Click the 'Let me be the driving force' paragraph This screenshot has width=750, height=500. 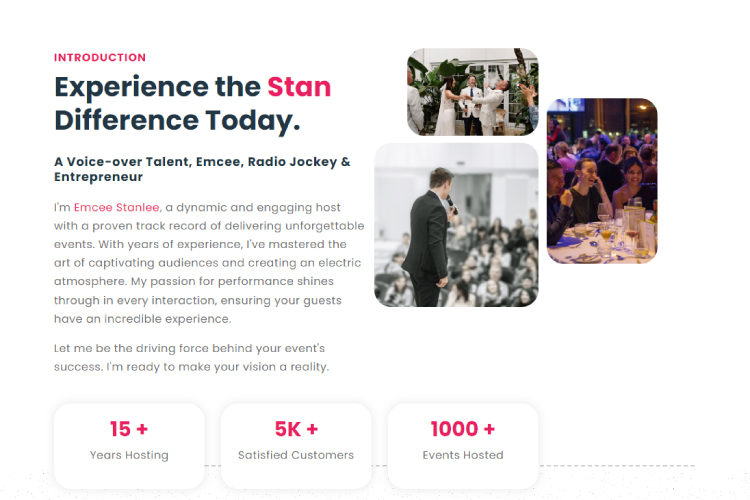(190, 357)
